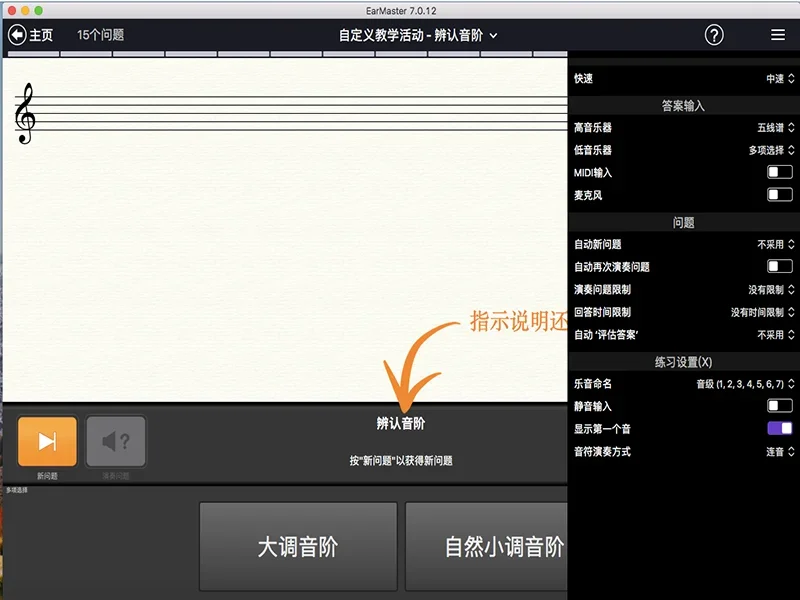
Task: Click the treble clef on the staff
Action: 25,114
